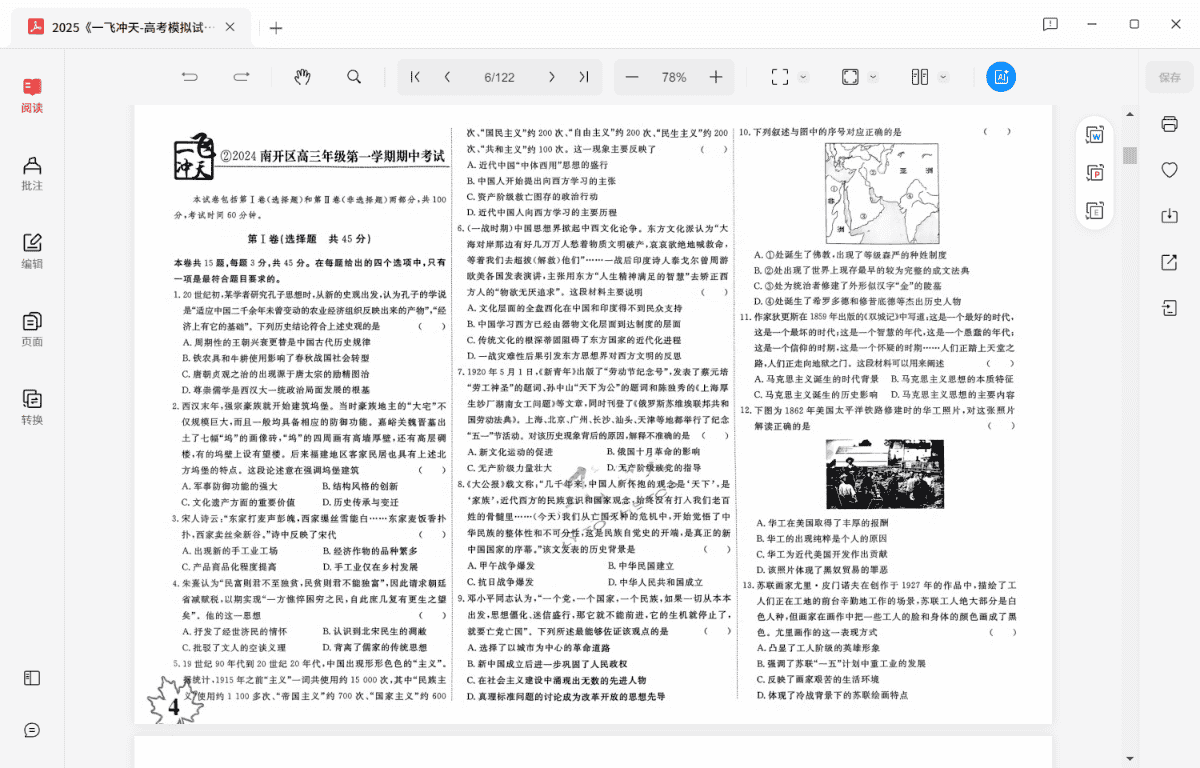
Task: Open the feedback chat bubble icon
Action: coord(32,730)
